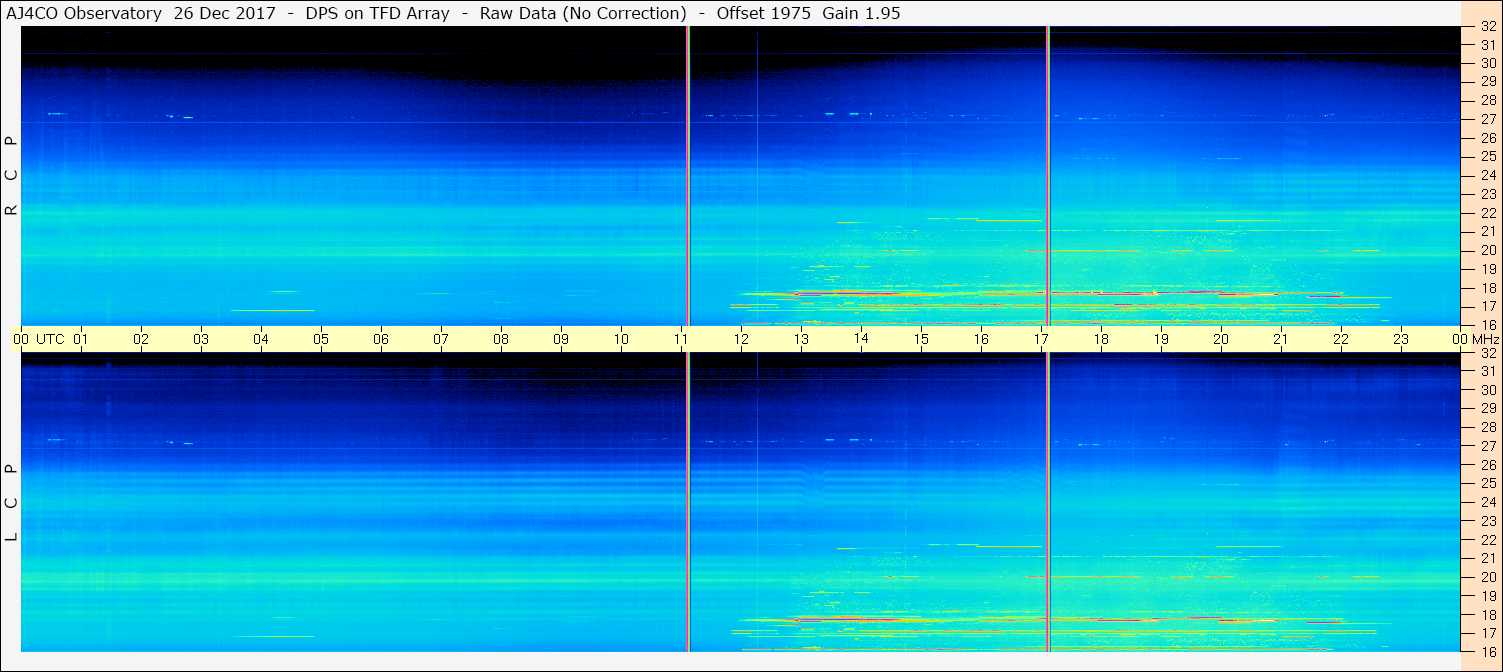
Task: Click the 26 MHz label of LCP panel
Action: tap(1487, 465)
